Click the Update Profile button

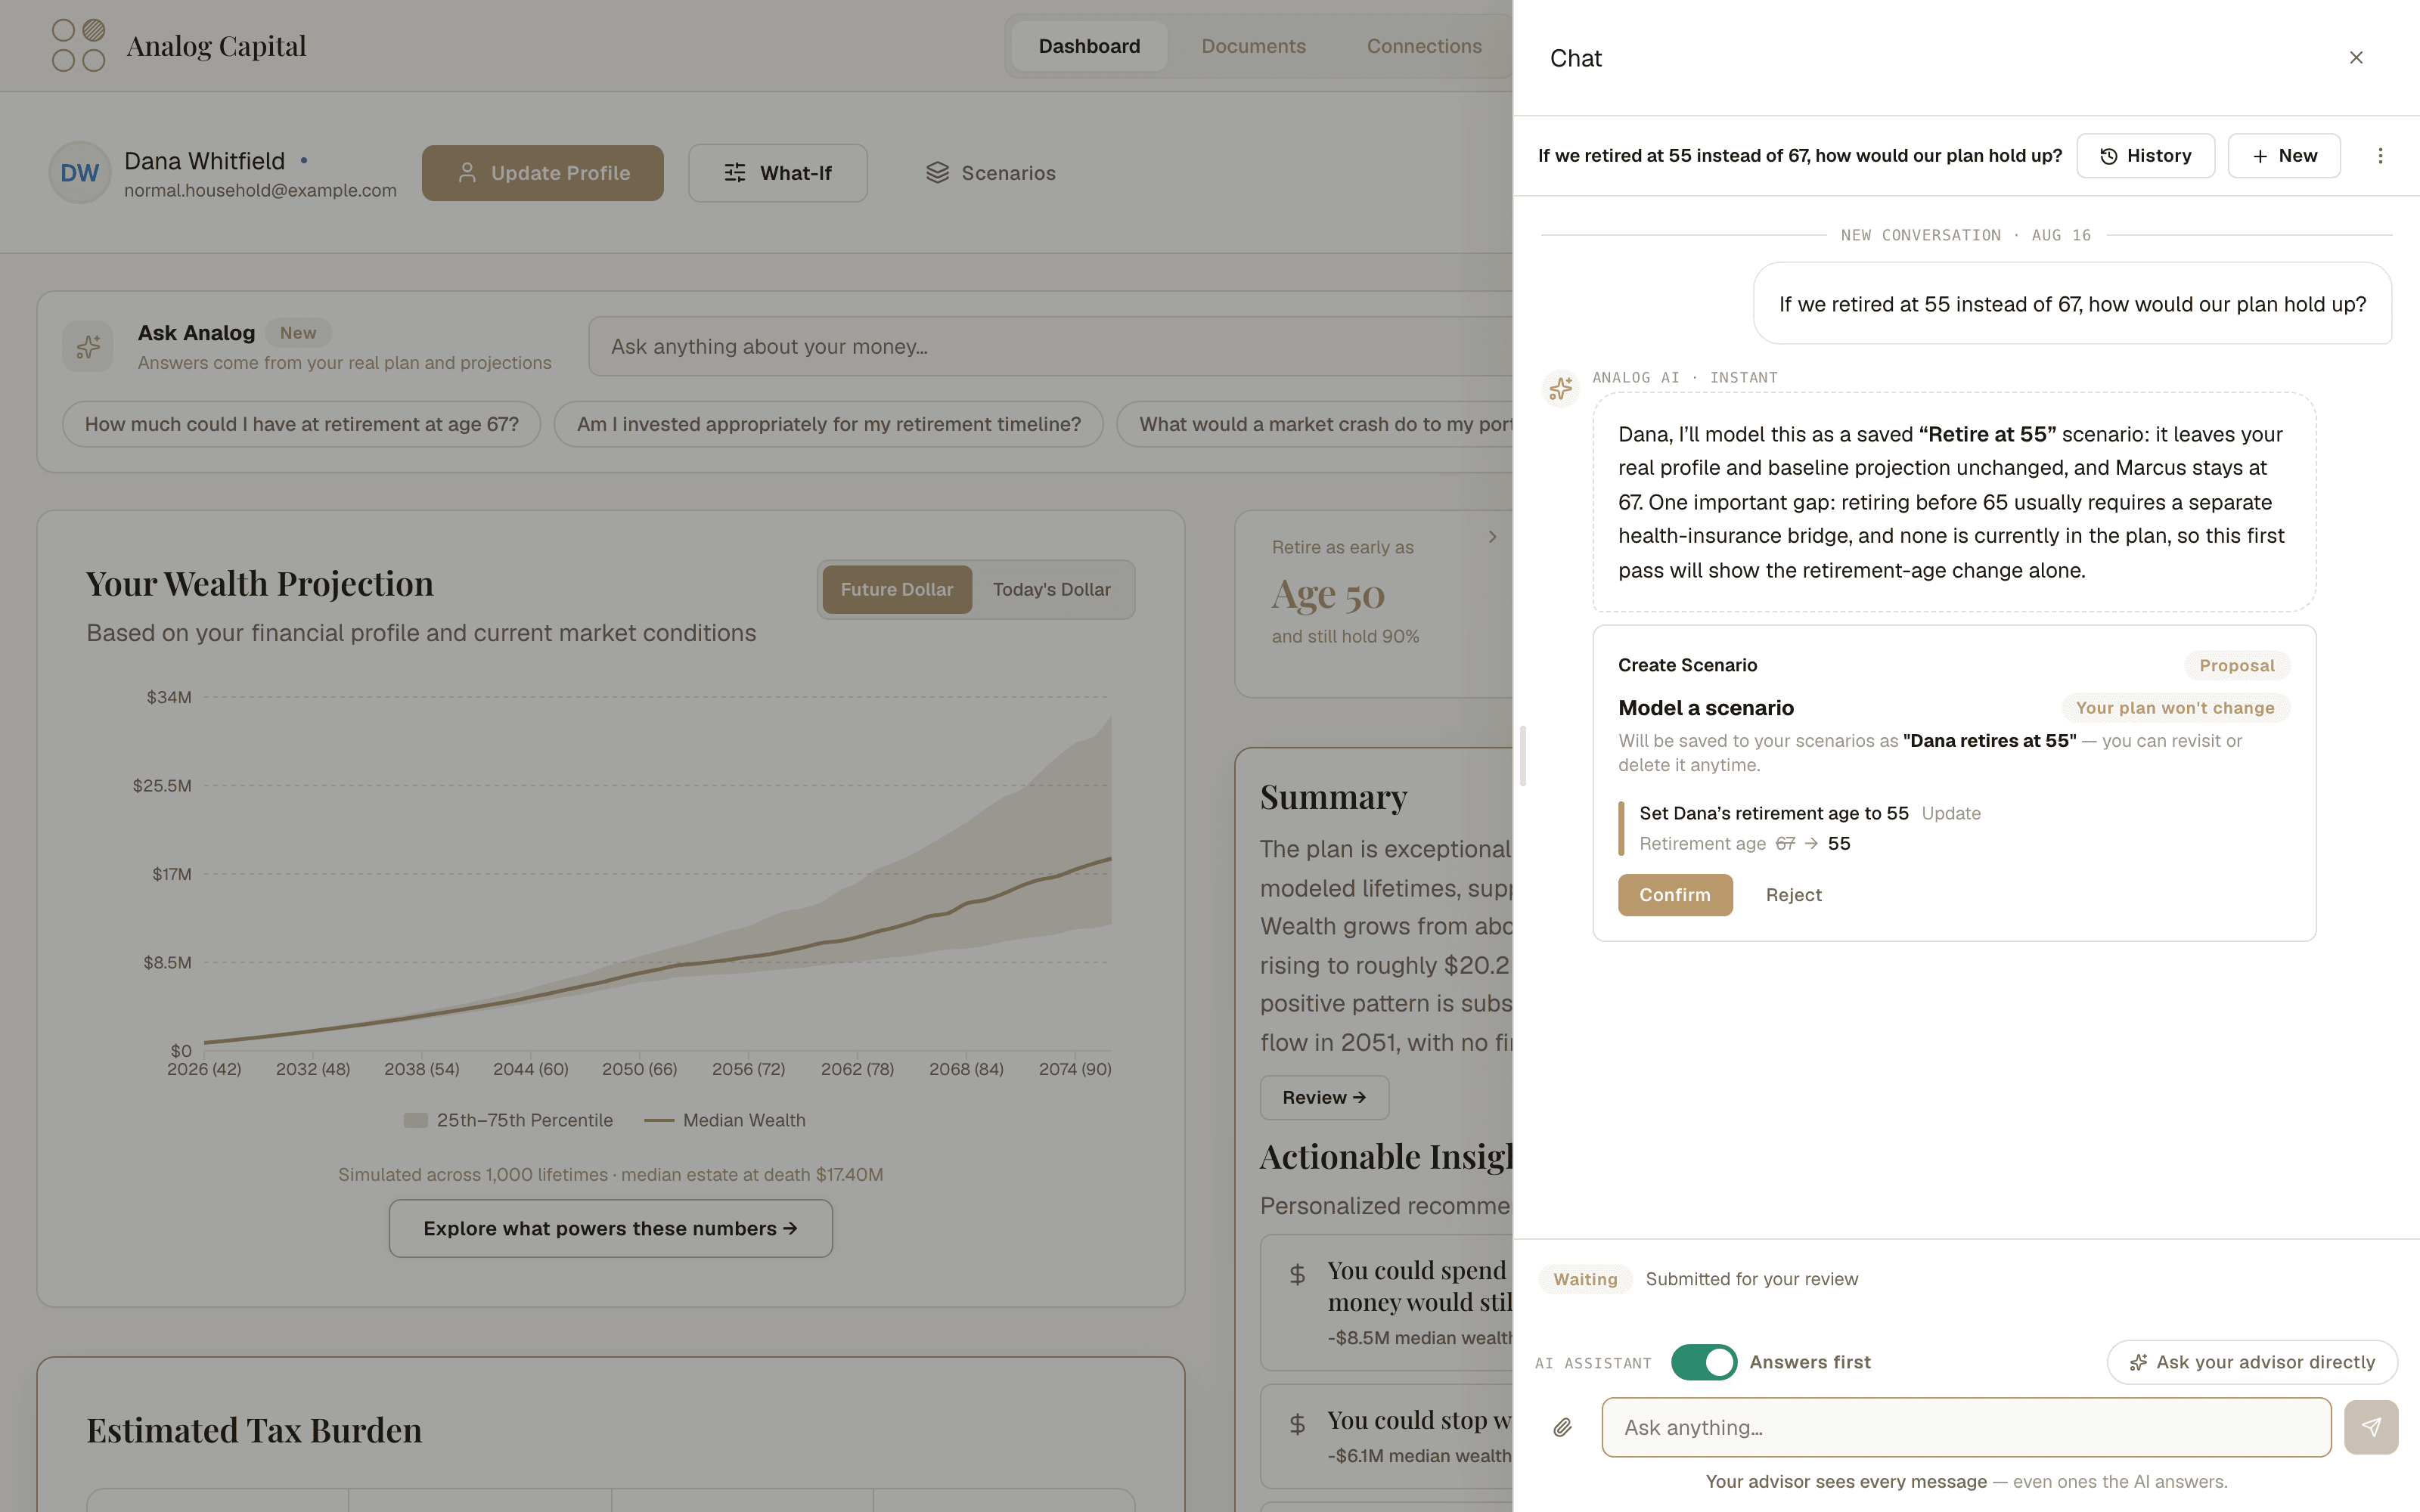coord(543,173)
